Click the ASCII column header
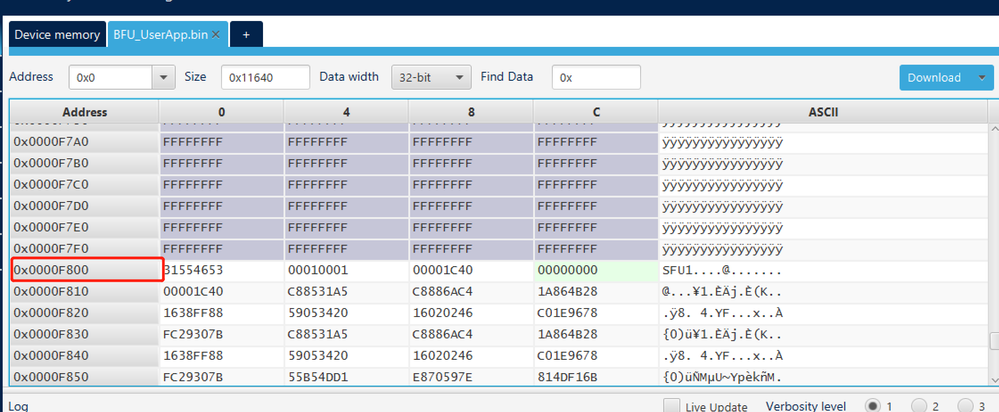999x412 pixels. click(x=823, y=112)
